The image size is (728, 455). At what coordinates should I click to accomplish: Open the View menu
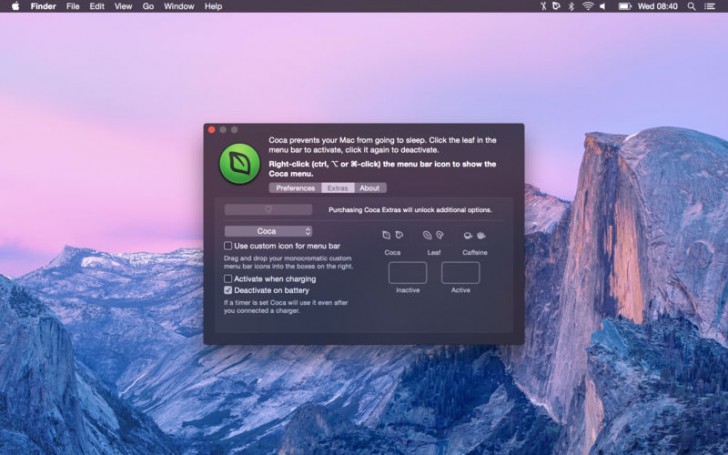[123, 6]
